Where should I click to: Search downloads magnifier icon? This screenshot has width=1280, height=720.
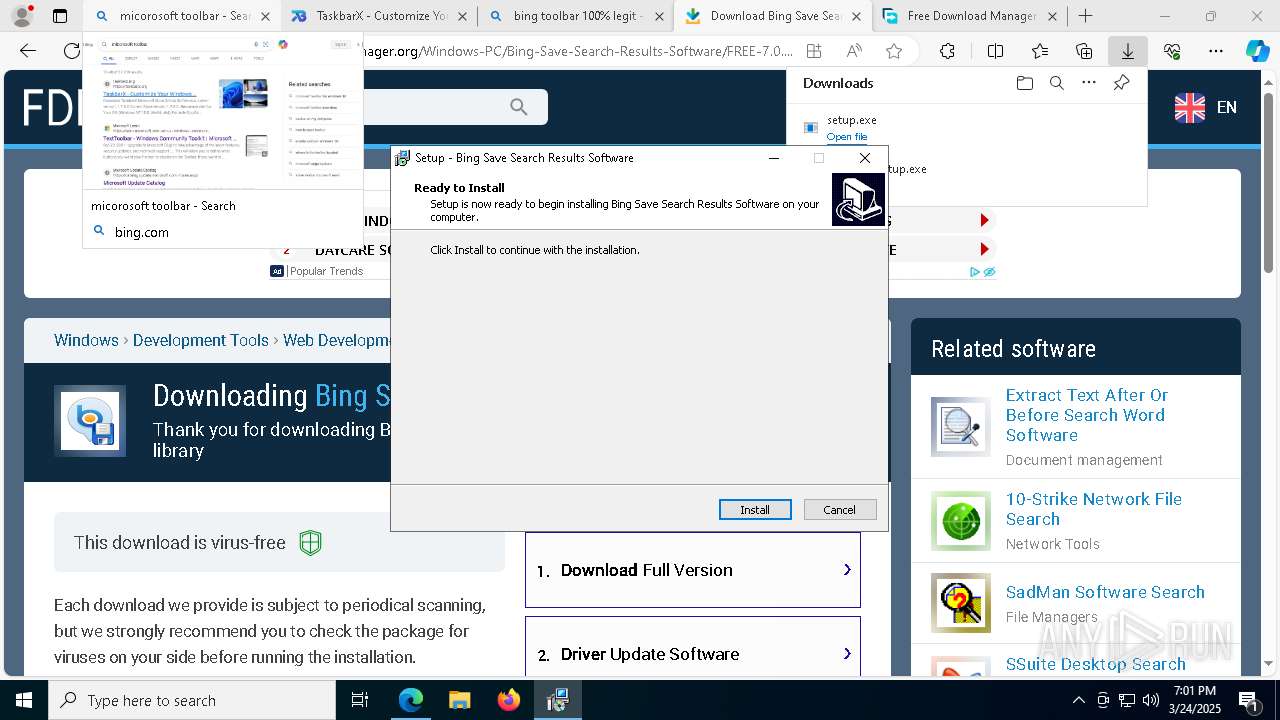(x=1056, y=83)
